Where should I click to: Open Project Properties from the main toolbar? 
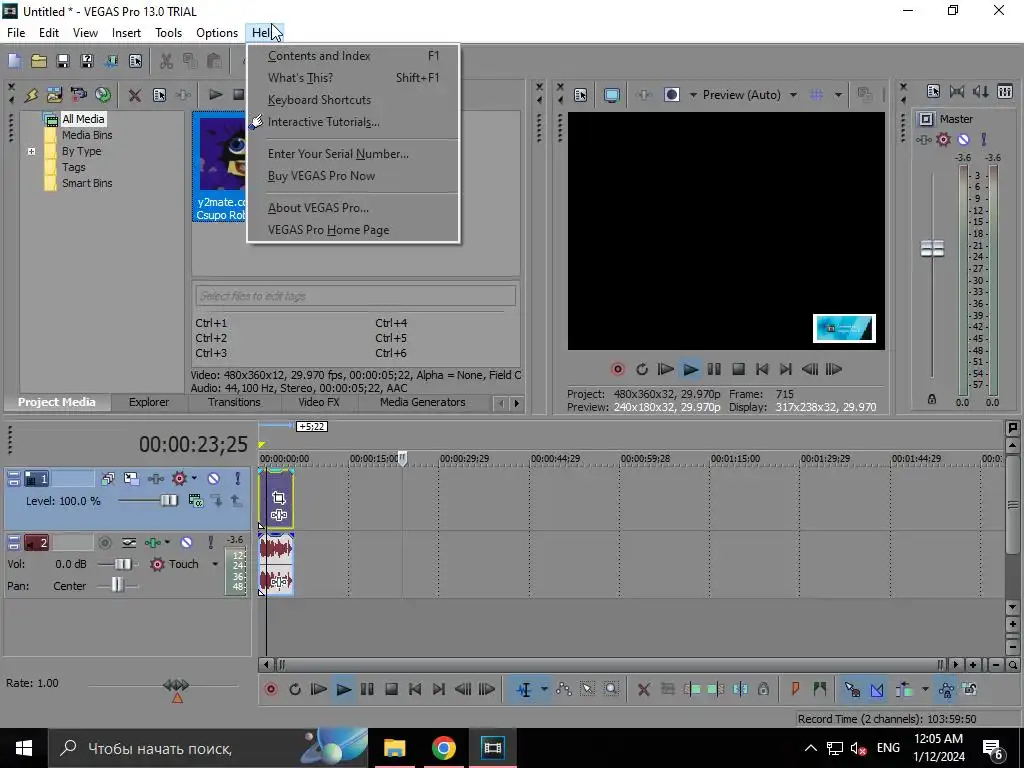(135, 61)
